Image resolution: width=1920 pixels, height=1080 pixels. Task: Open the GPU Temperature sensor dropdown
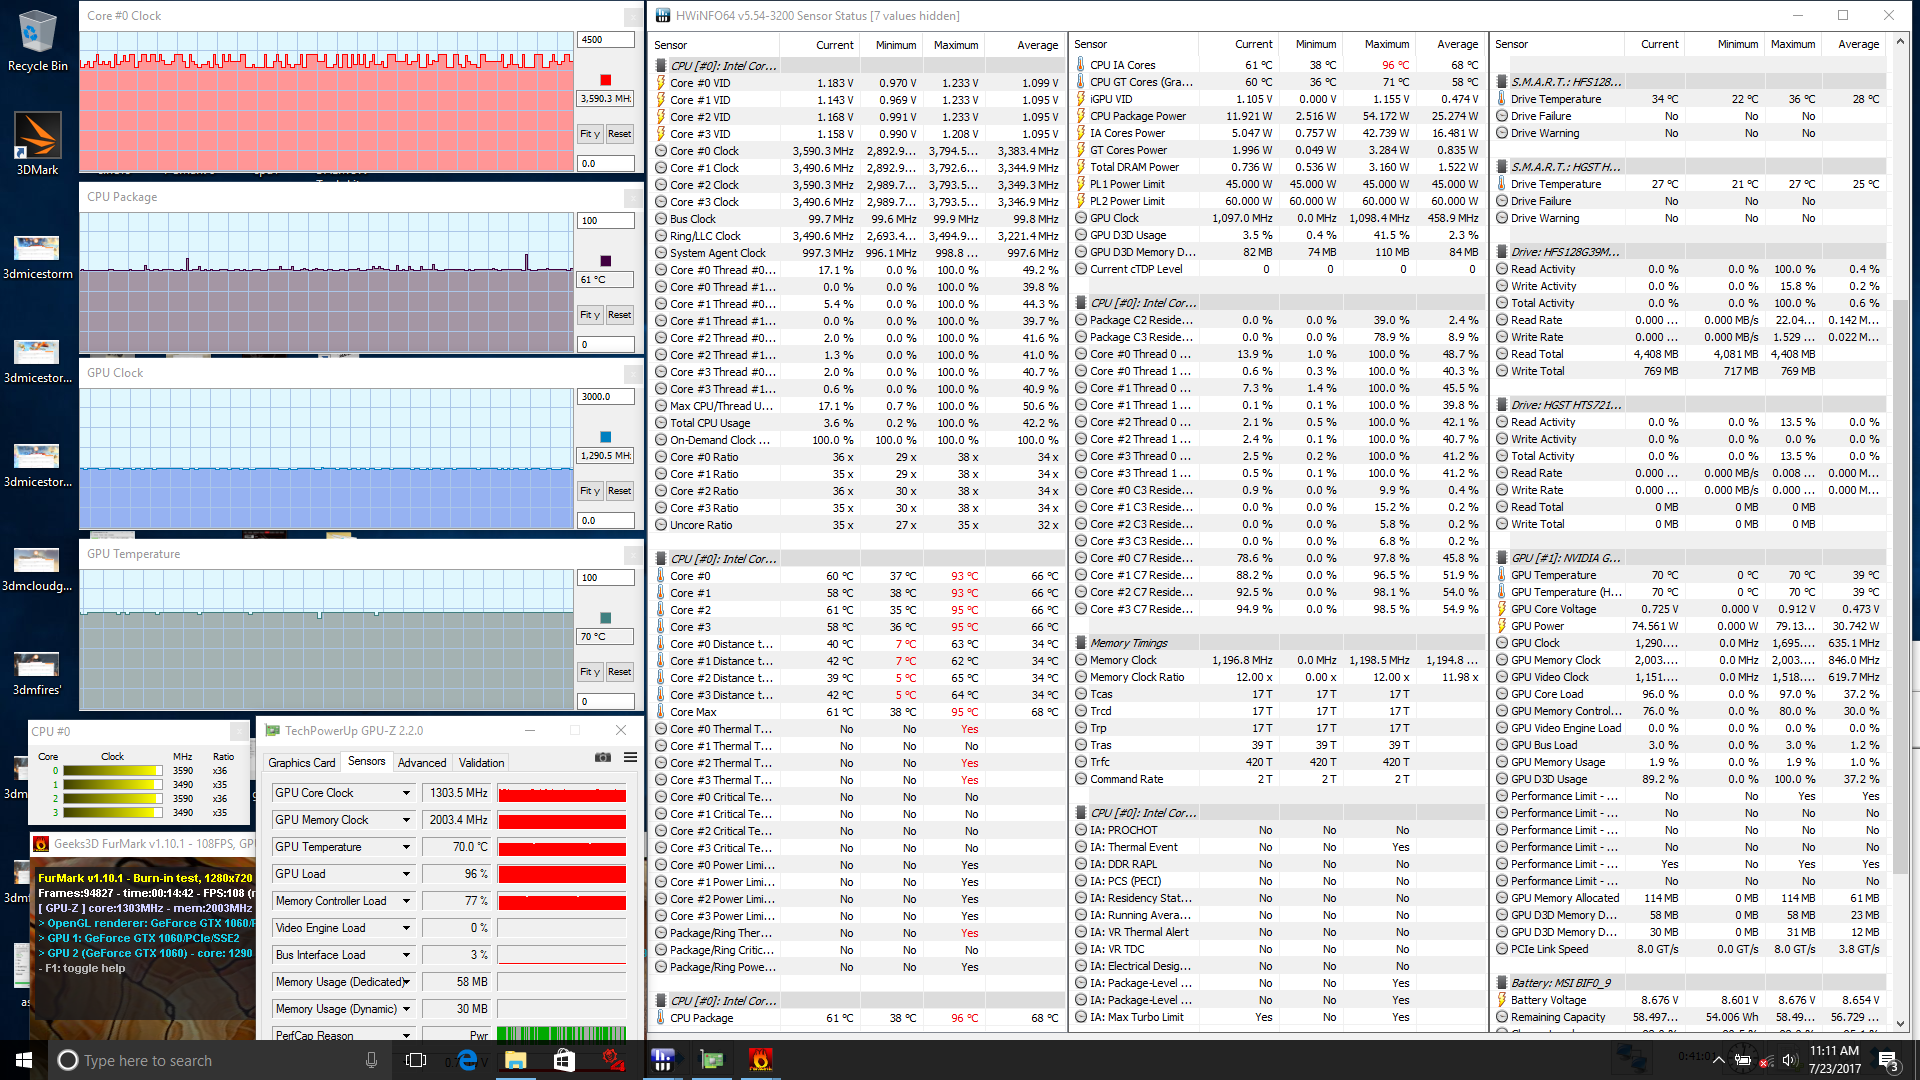click(406, 847)
